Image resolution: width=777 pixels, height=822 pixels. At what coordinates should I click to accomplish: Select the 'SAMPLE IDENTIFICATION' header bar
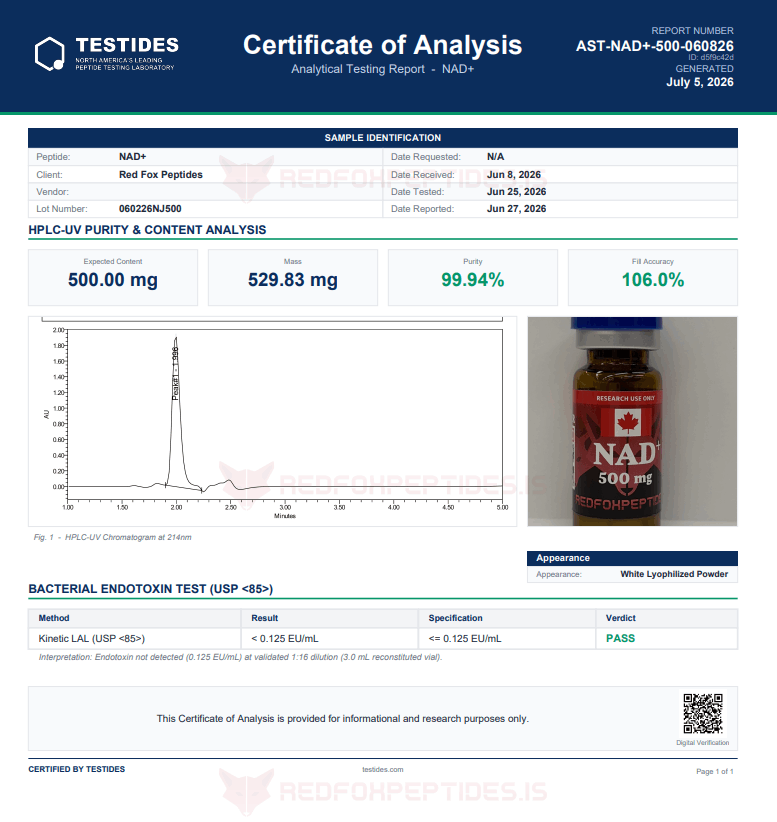click(383, 138)
